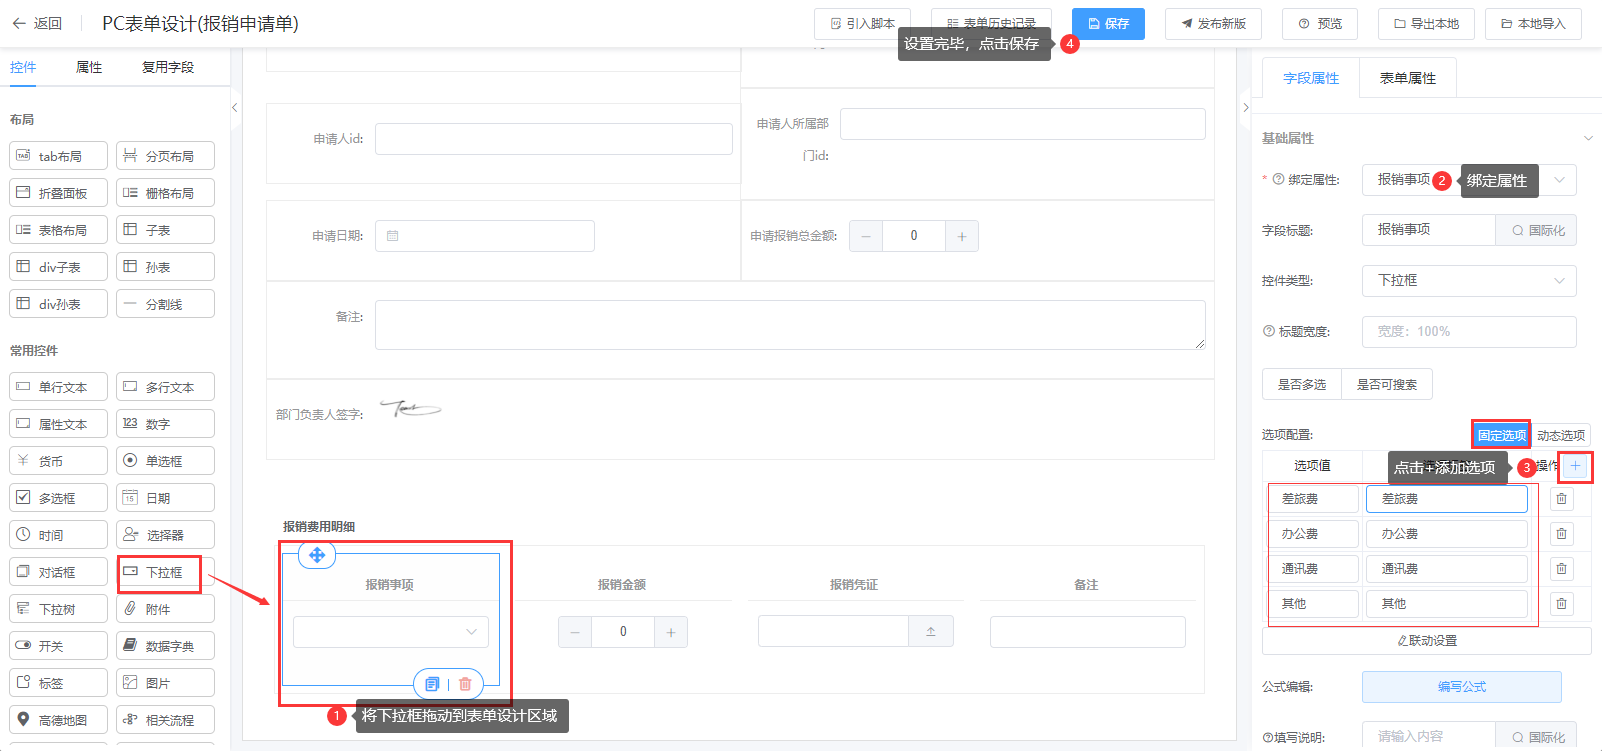Add the 数据字典 control
Image resolution: width=1602 pixels, height=751 pixels.
tap(165, 646)
